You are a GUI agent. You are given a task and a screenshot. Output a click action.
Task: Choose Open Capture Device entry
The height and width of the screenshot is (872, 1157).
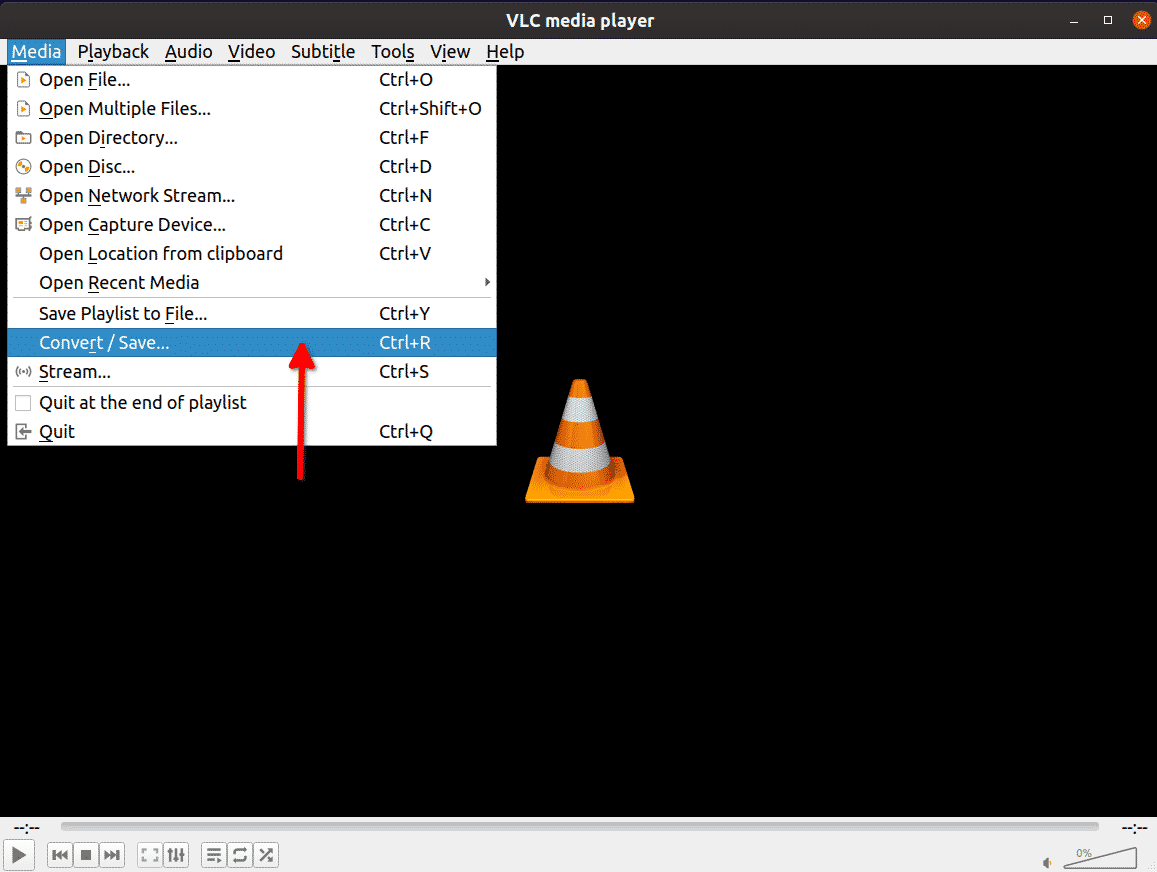click(x=252, y=225)
